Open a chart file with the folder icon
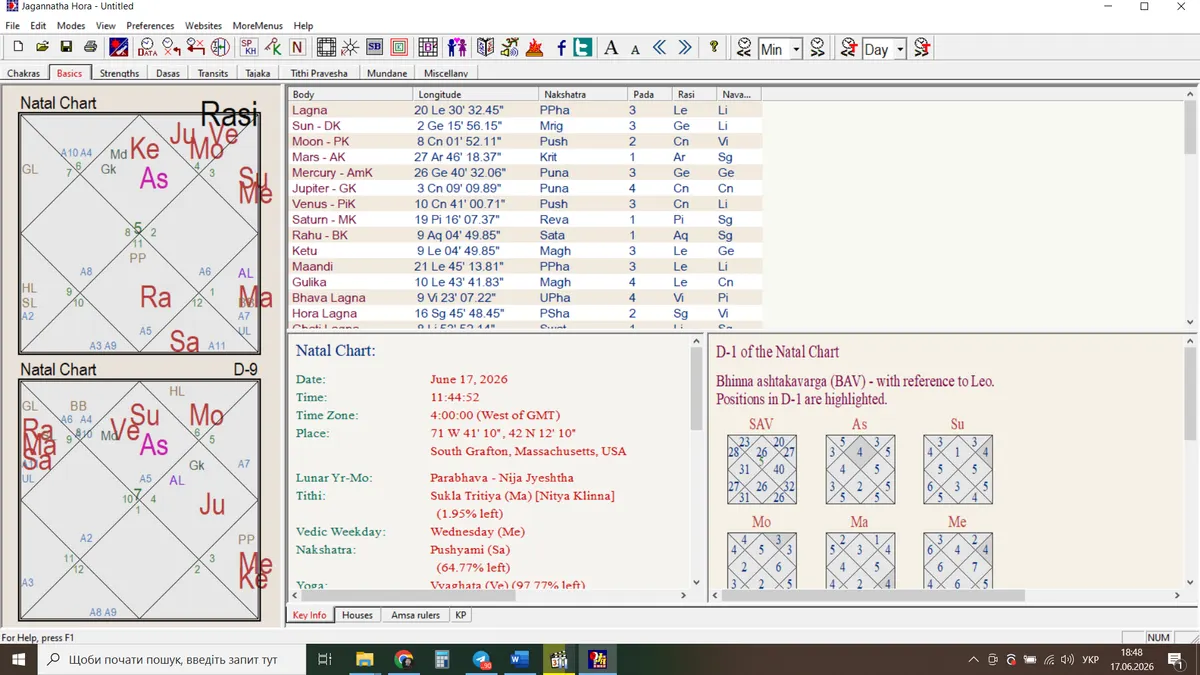 click(x=42, y=47)
